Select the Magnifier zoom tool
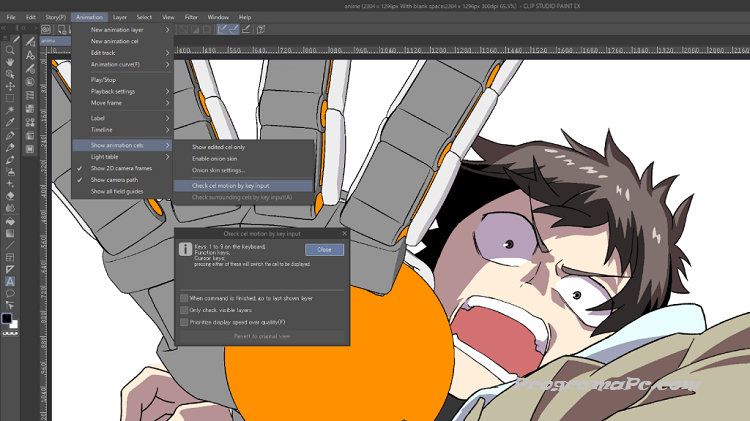750x421 pixels. click(10, 49)
